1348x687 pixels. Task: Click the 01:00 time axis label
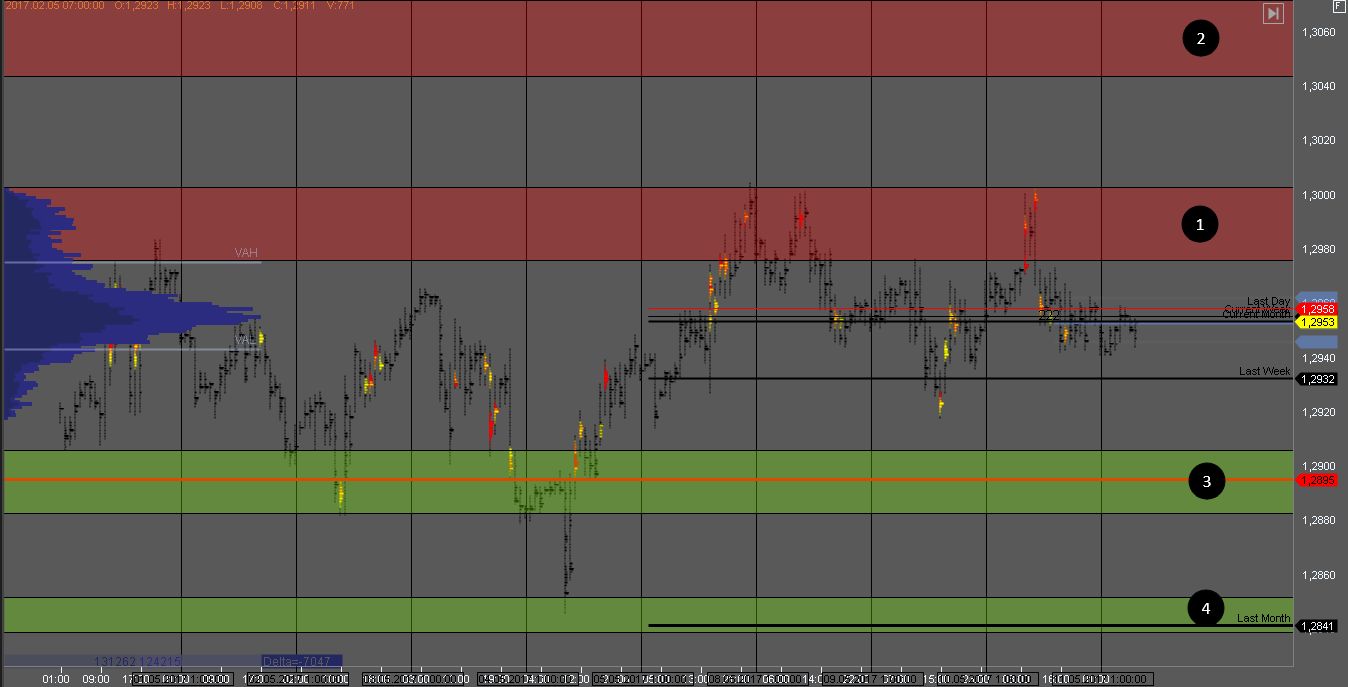(56, 679)
